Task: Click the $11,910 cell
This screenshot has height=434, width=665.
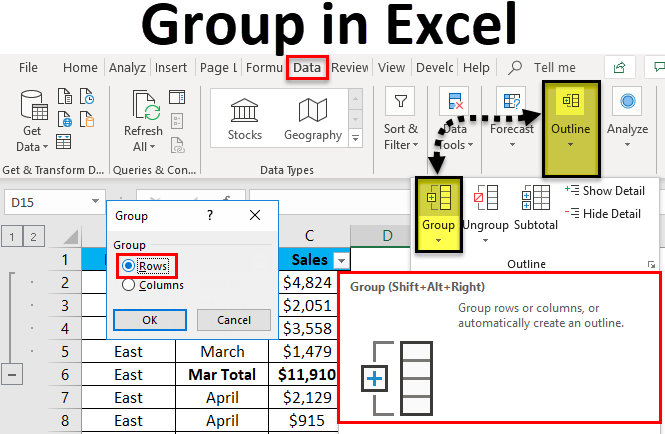Action: [307, 375]
